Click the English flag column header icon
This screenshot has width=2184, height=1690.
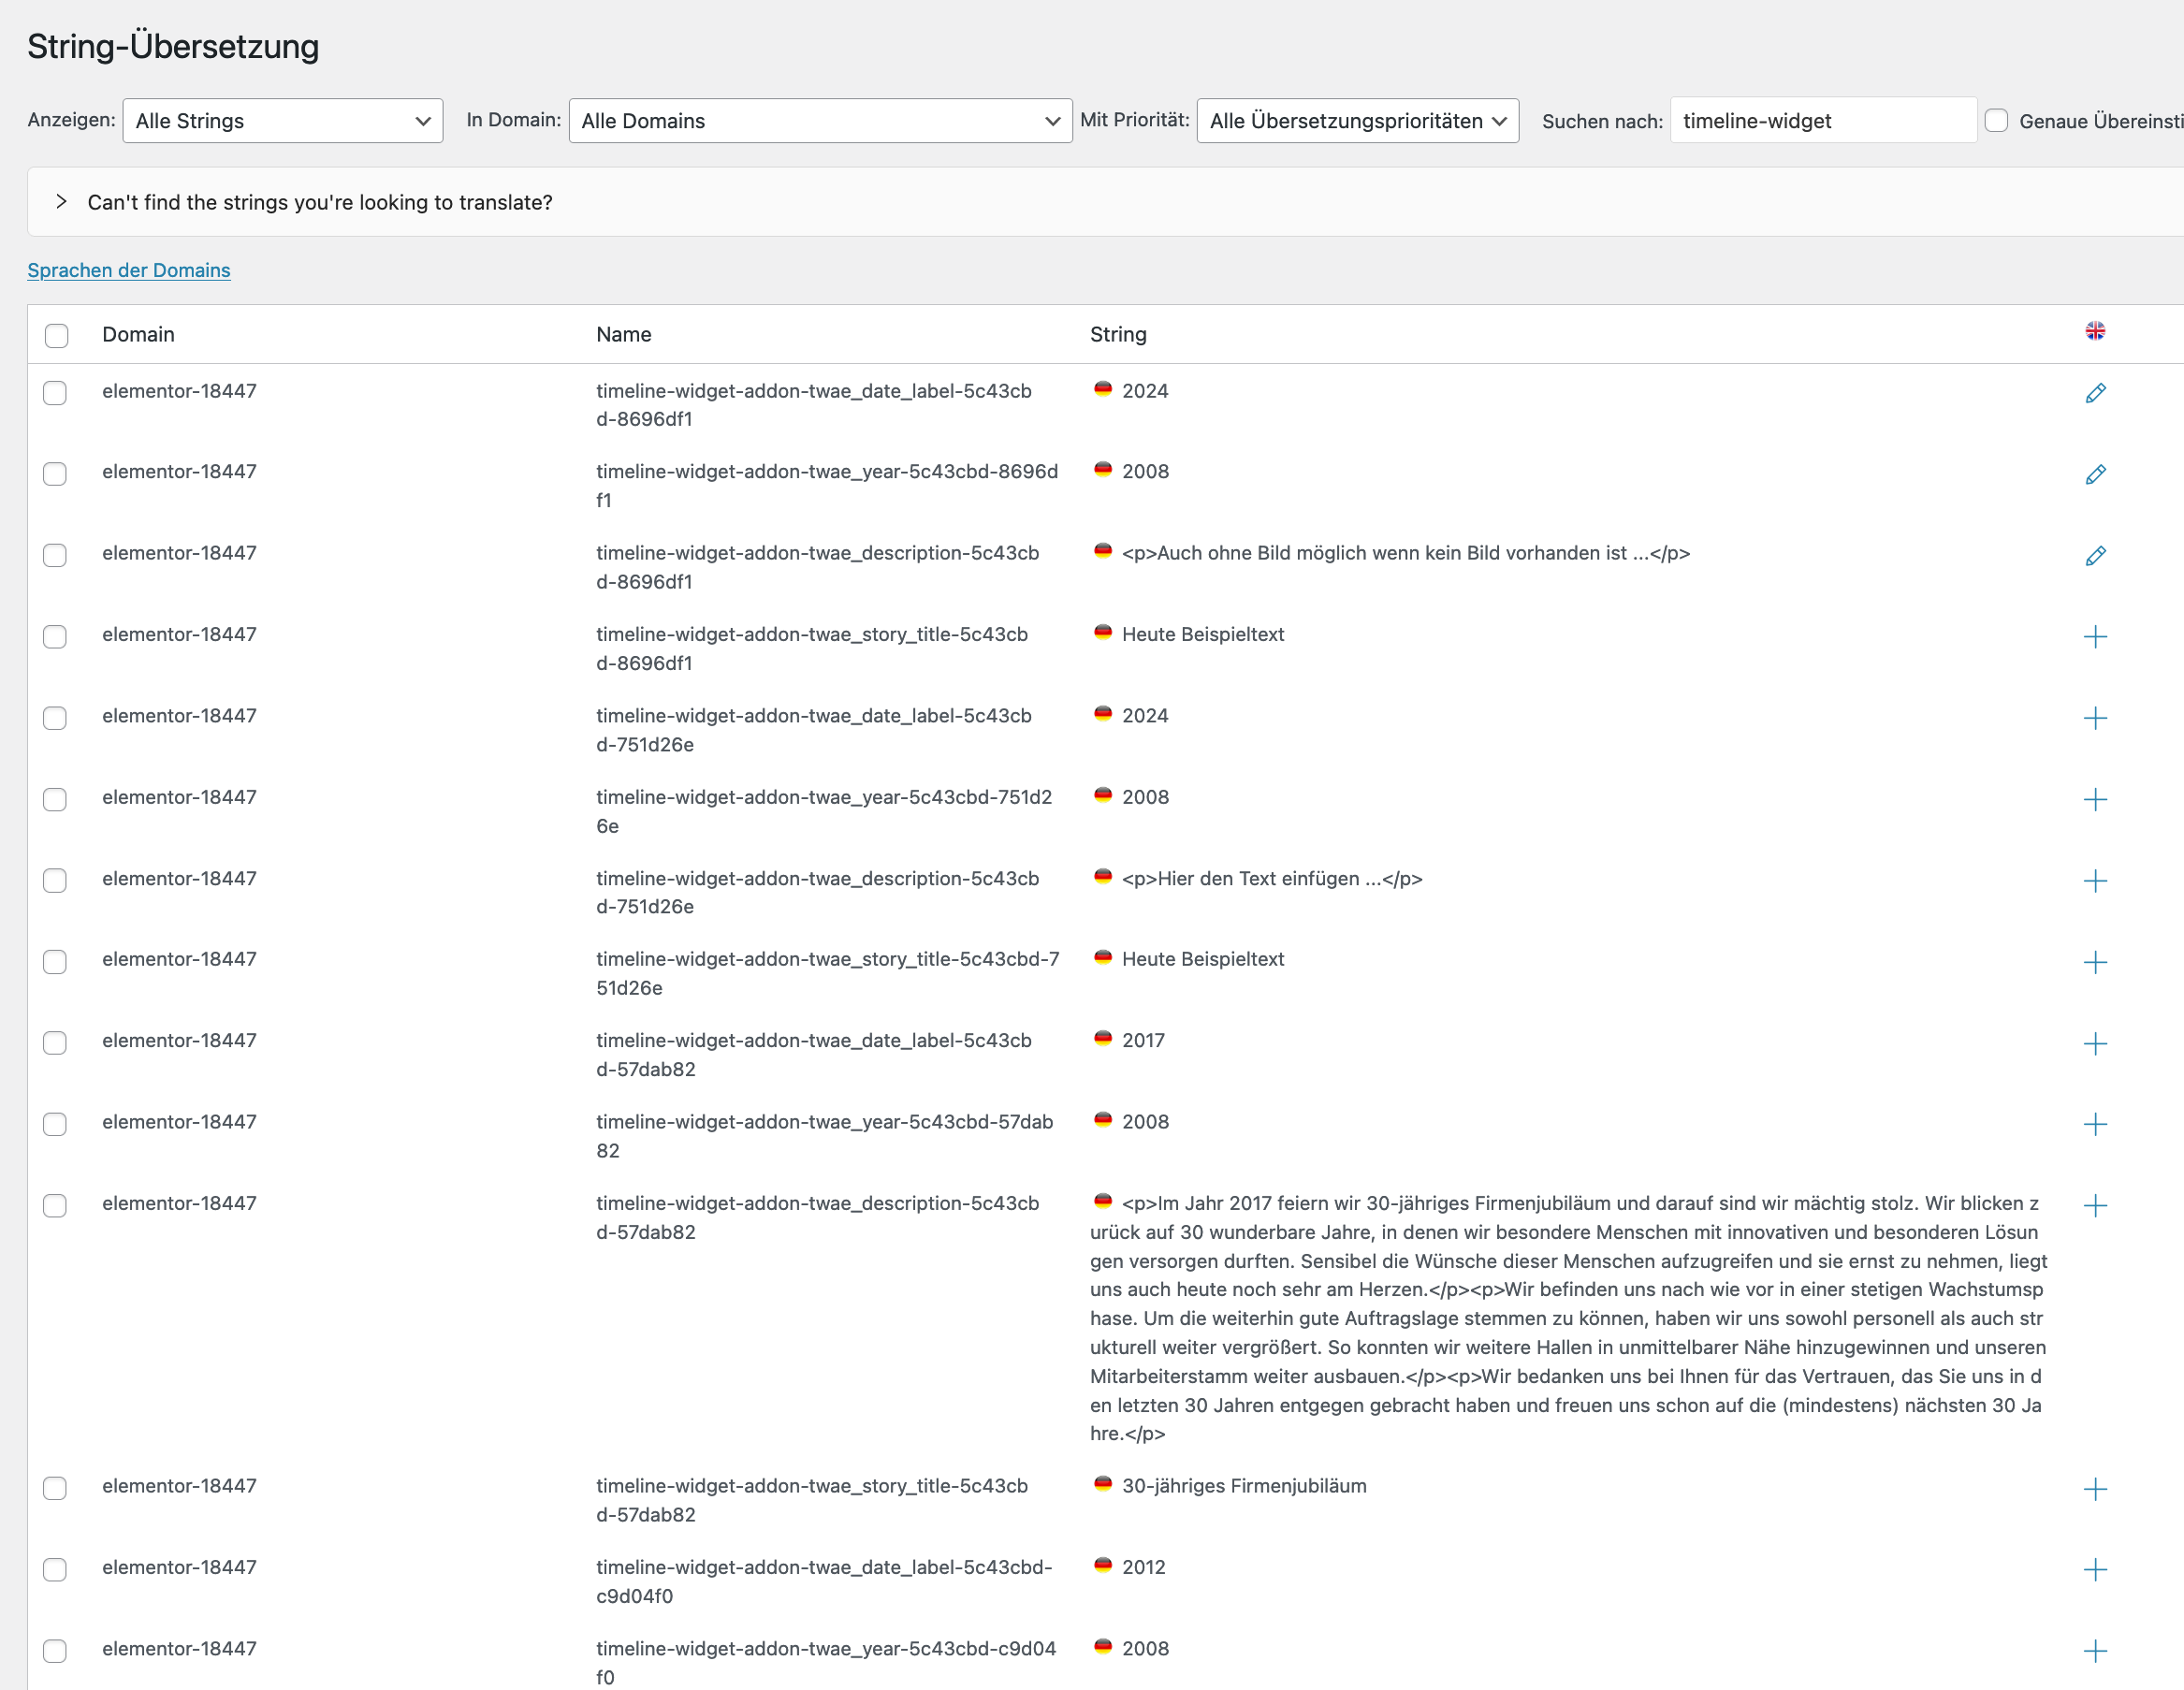point(2095,331)
